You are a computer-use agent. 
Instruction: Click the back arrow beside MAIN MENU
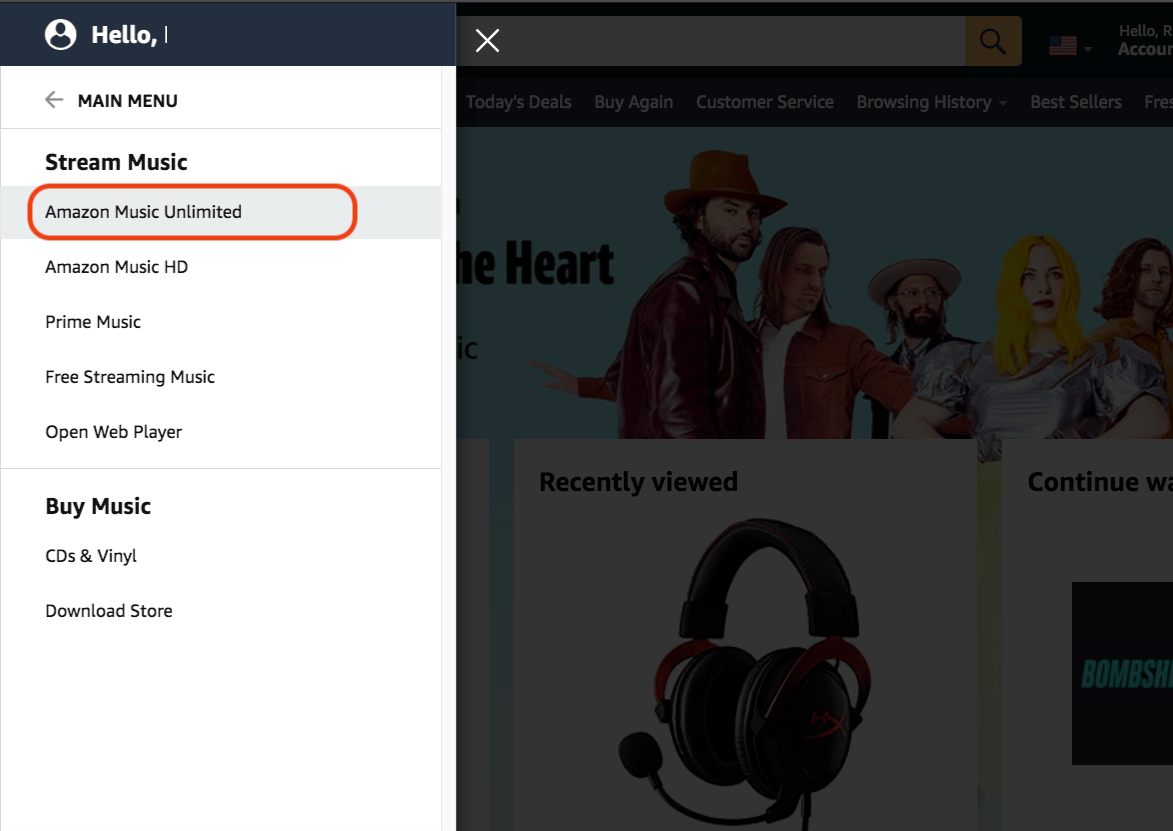tap(54, 99)
